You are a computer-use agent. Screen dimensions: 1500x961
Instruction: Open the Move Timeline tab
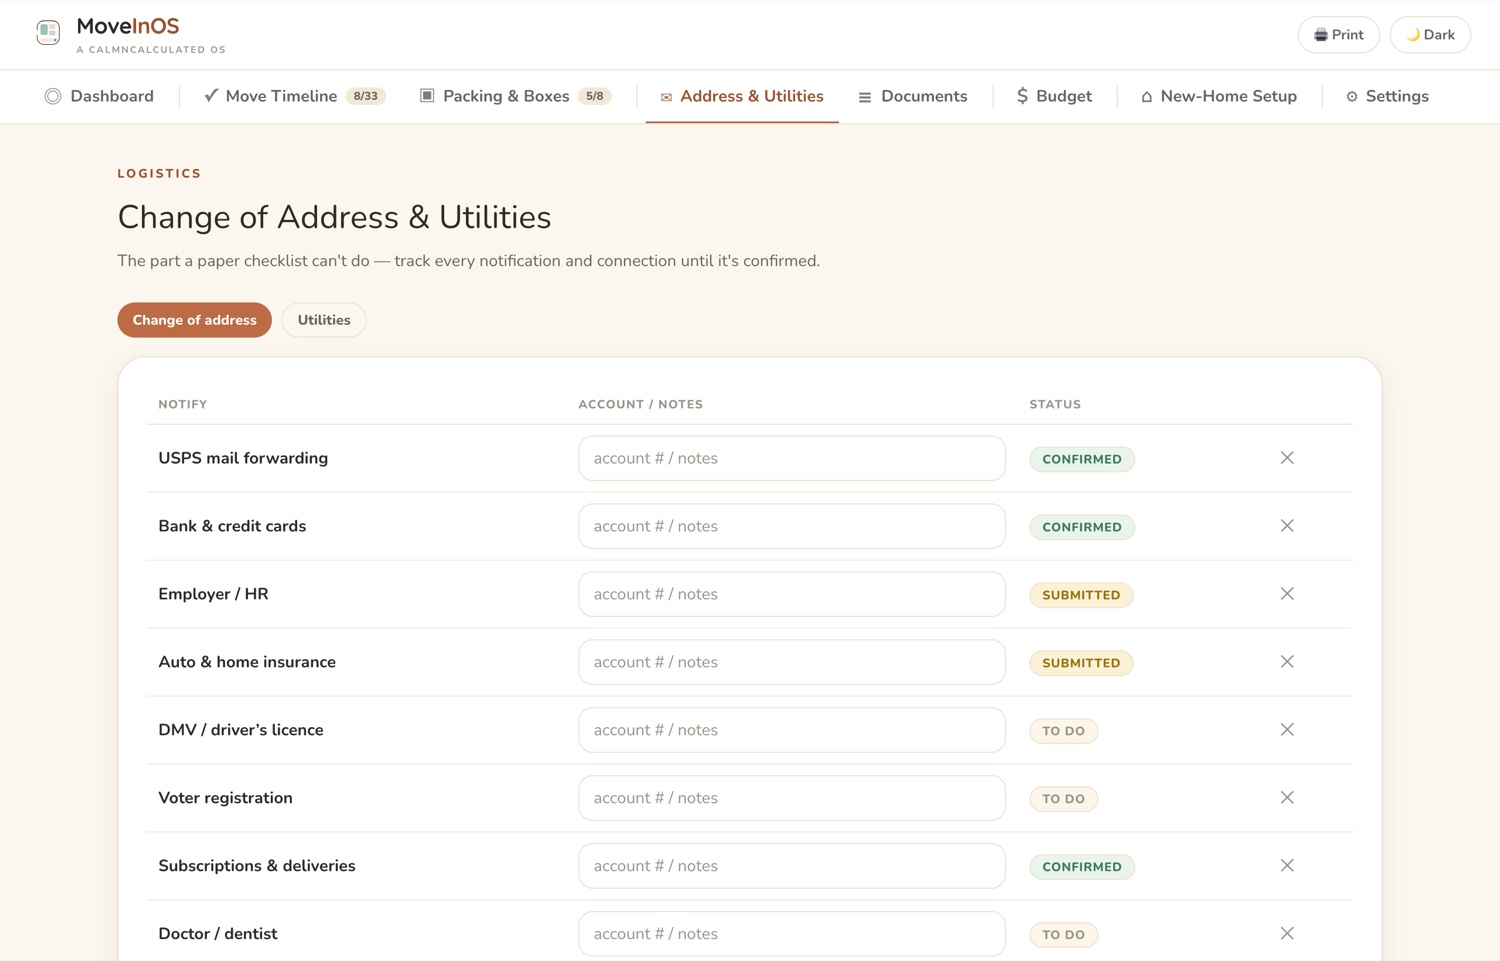[x=294, y=96]
